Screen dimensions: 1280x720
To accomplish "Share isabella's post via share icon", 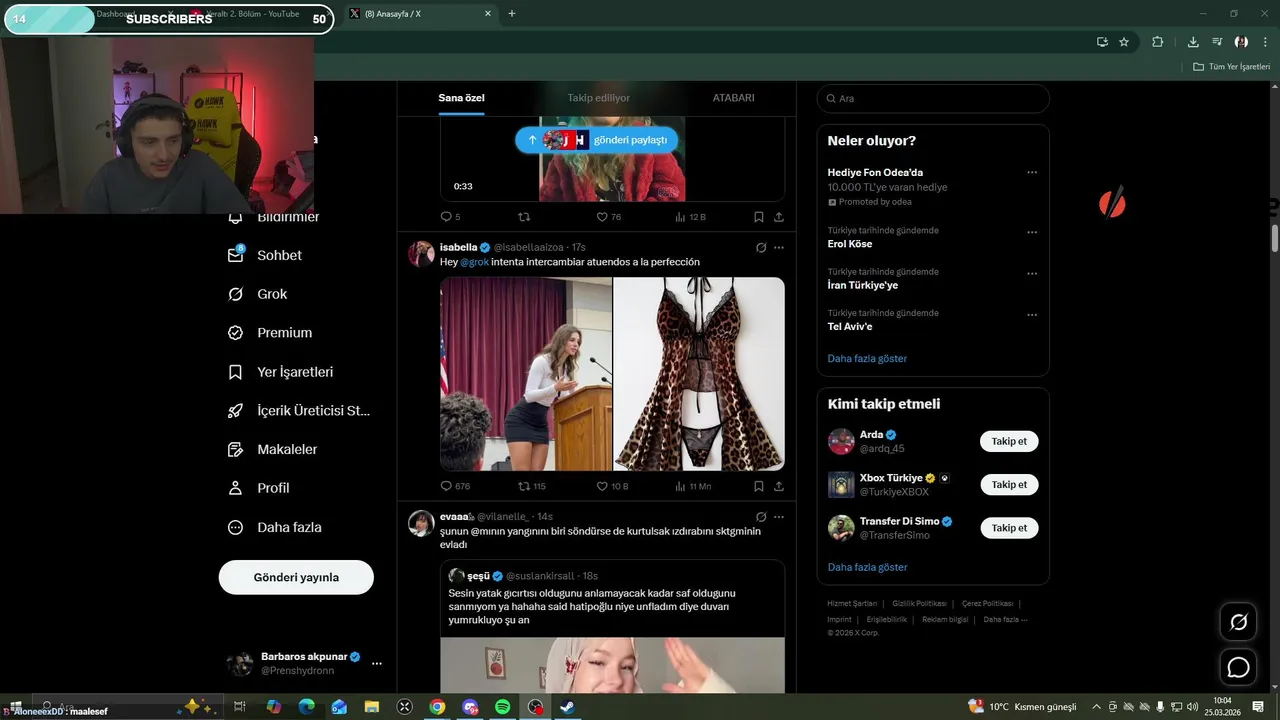I will pos(778,486).
